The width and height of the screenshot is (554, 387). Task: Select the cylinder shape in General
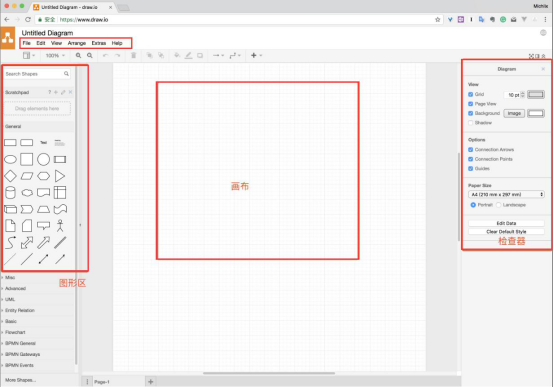[10, 193]
